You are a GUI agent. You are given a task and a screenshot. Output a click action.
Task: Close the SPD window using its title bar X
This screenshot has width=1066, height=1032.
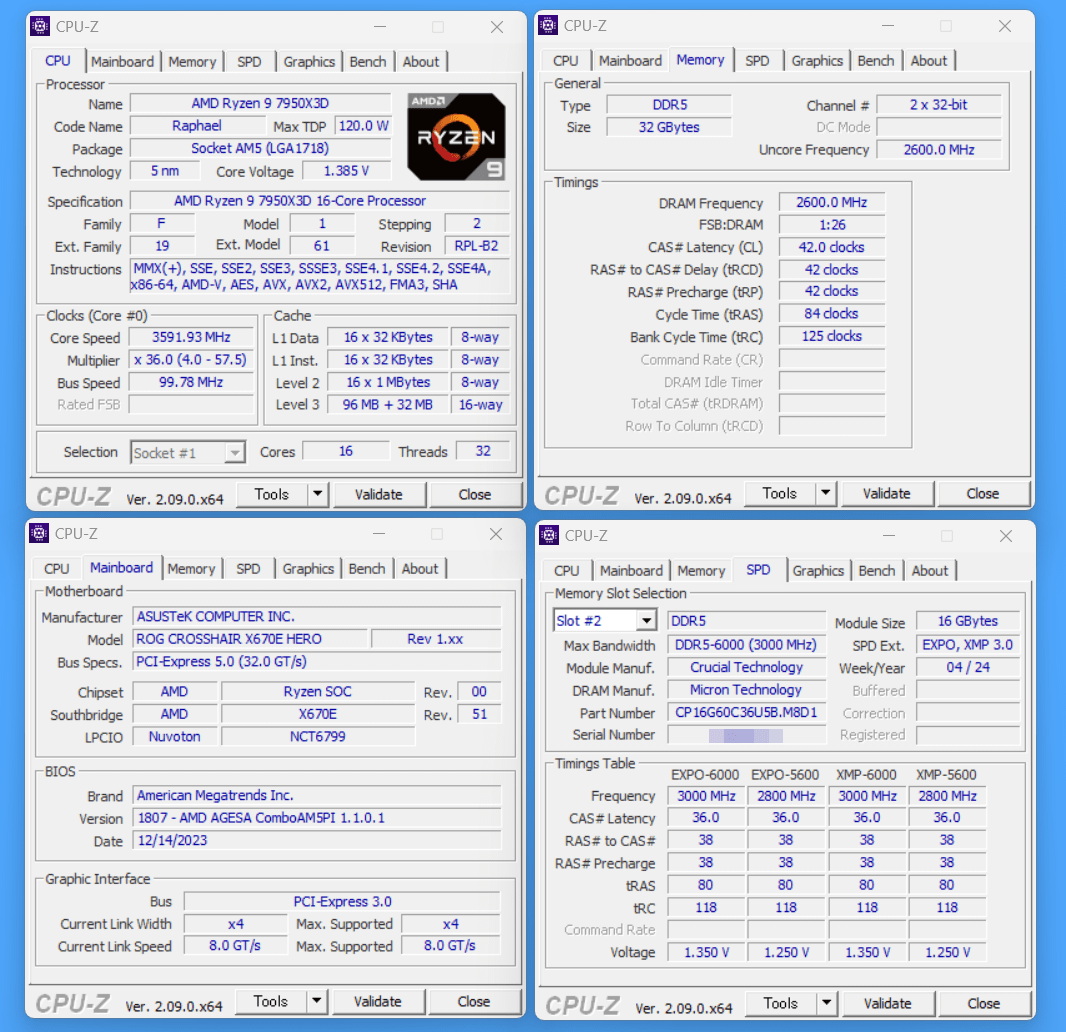coord(1005,536)
